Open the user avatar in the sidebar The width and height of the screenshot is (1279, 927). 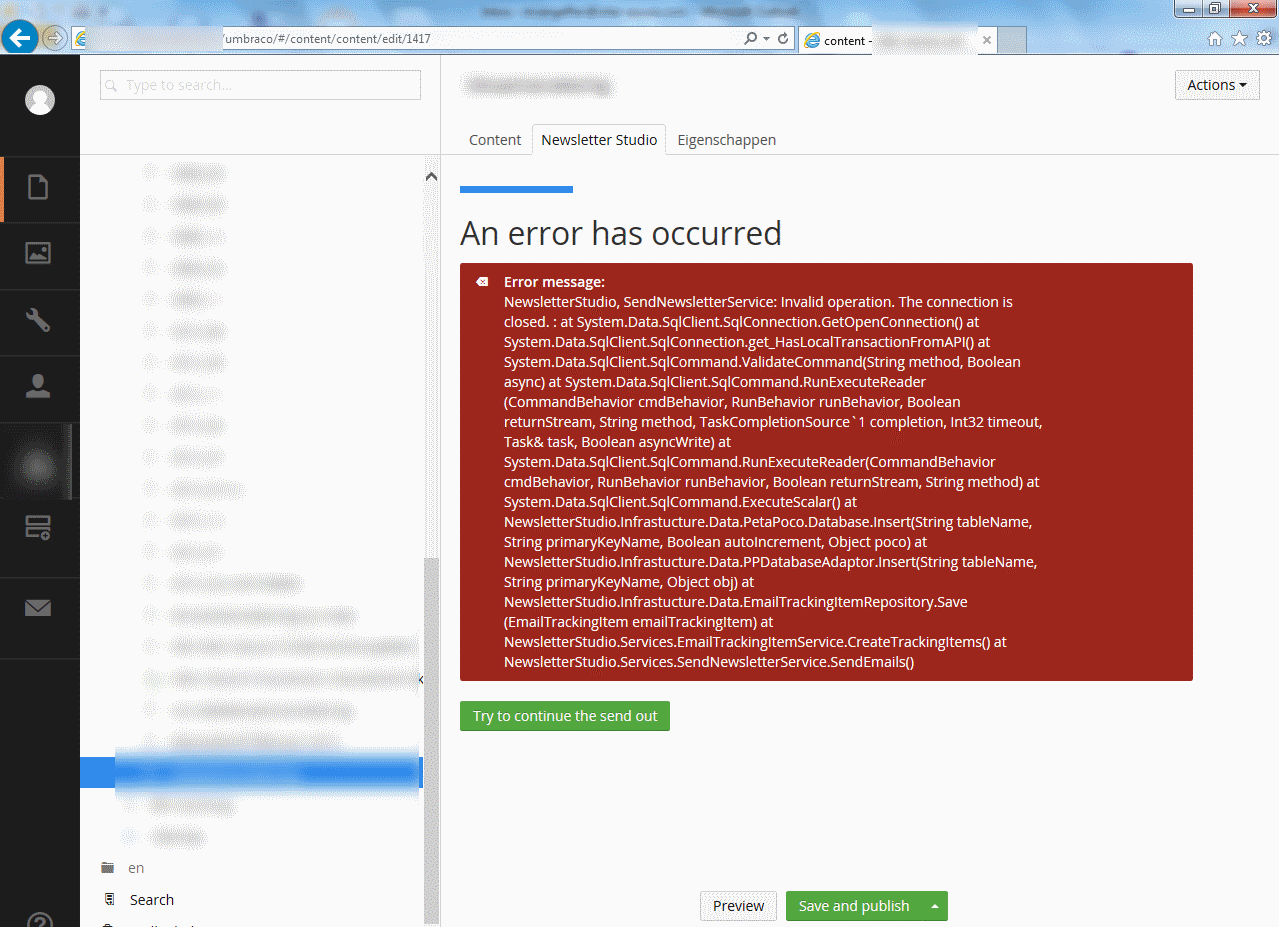(x=40, y=100)
